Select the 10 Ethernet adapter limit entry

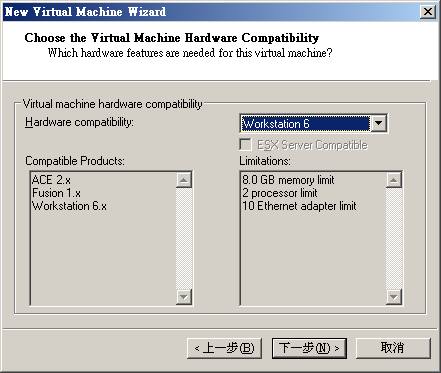[299, 206]
